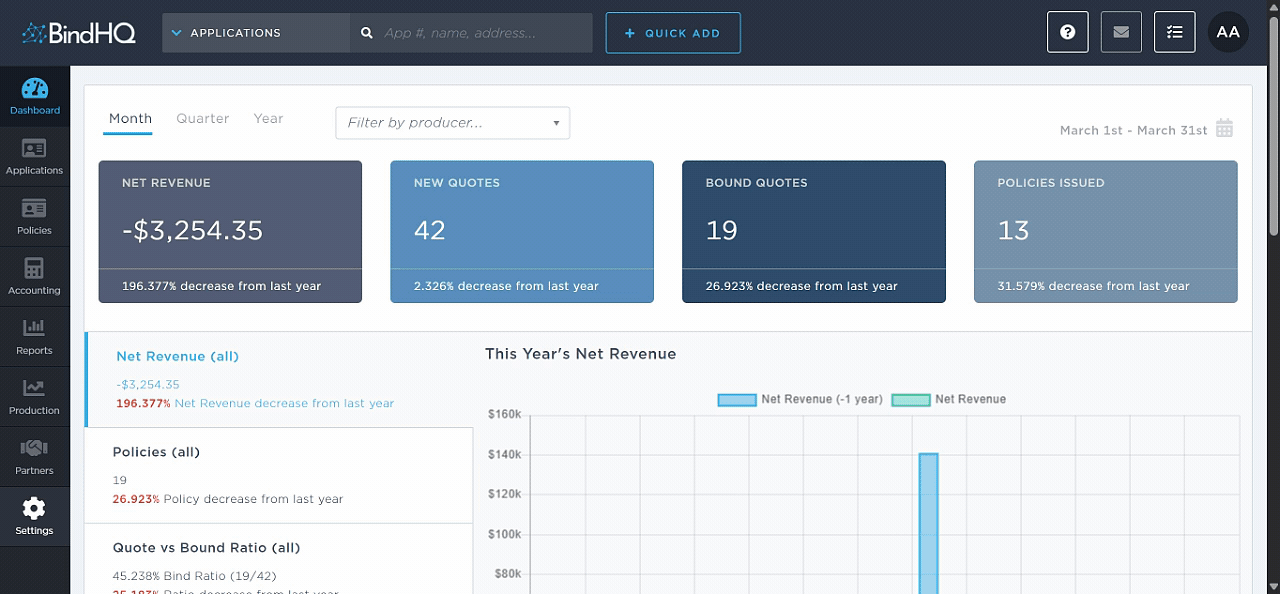Click the "196.377% decrease from last year" card text
Image resolution: width=1280 pixels, height=594 pixels.
click(x=222, y=286)
